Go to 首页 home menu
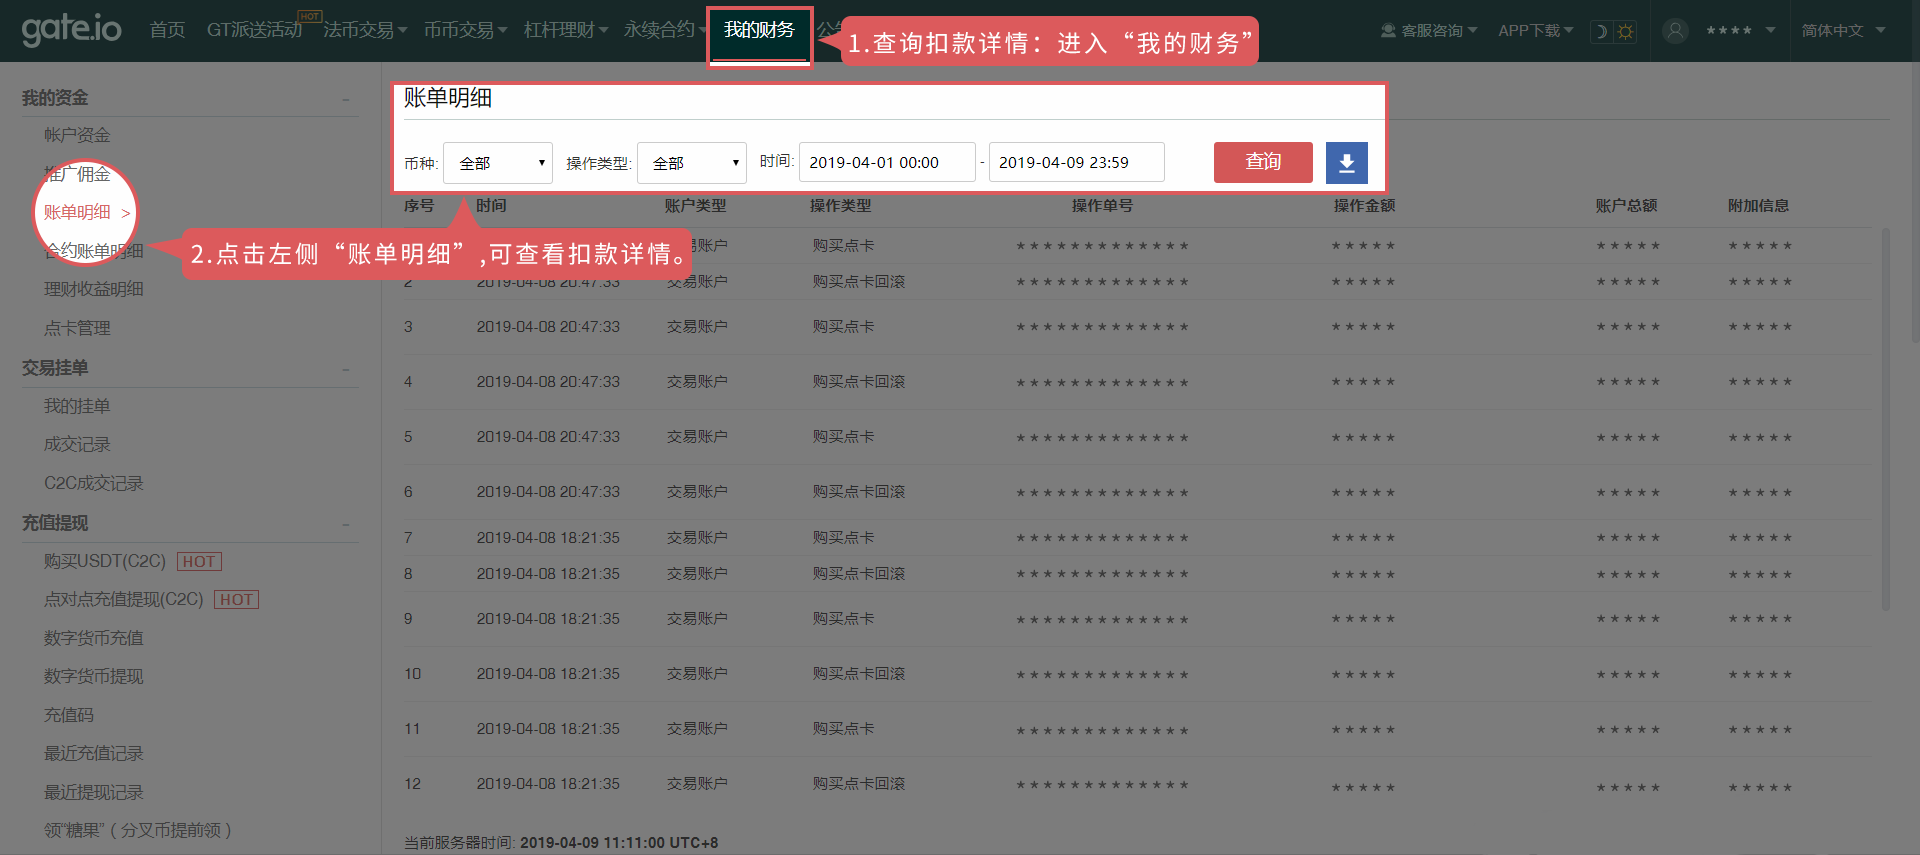The width and height of the screenshot is (1920, 855). point(167,30)
